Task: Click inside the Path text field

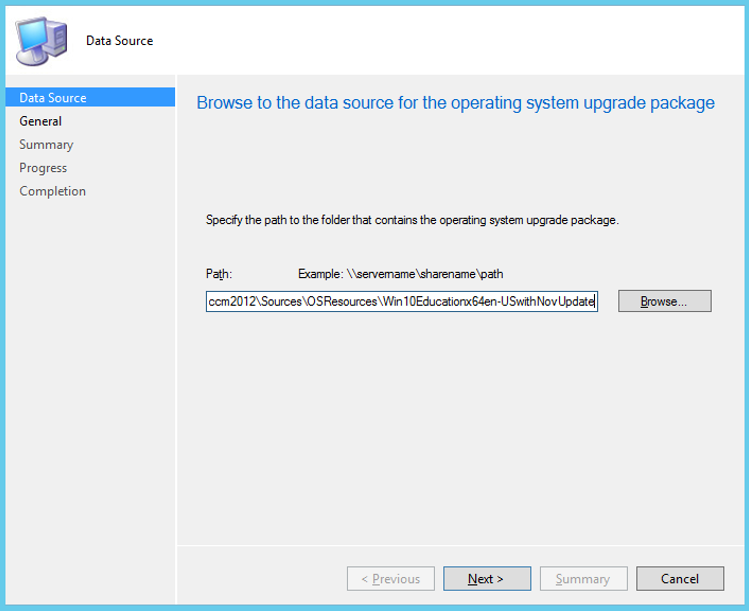Action: click(401, 301)
